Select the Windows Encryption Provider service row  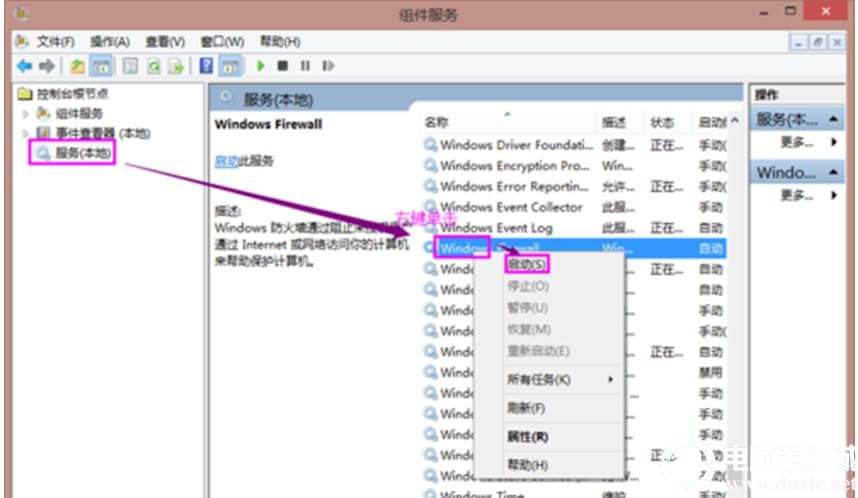coord(575,166)
